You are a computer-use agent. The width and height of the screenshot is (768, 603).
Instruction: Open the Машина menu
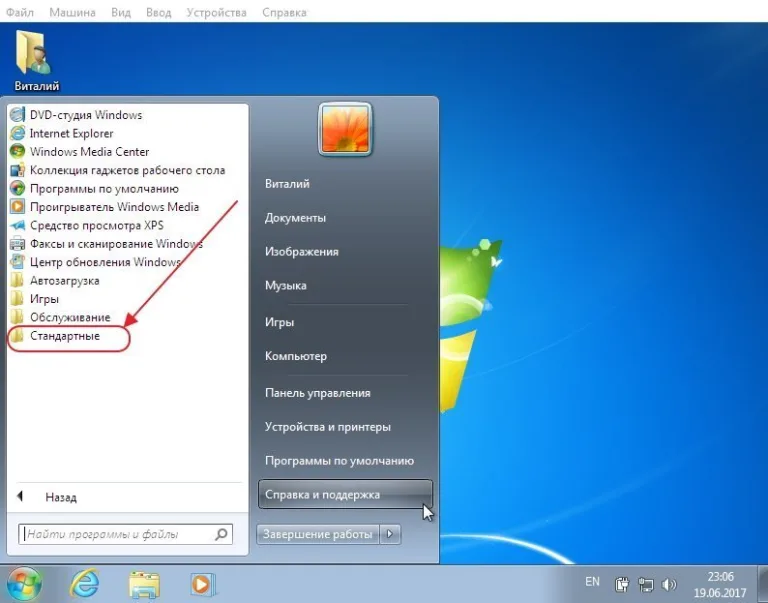click(x=72, y=12)
